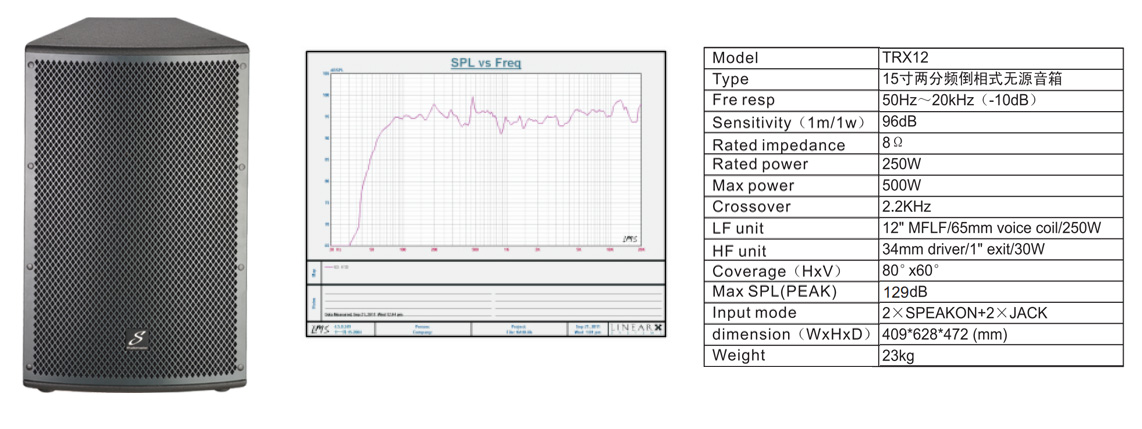Select the 23kg weight value cell
The width and height of the screenshot is (1142, 429).
pos(897,355)
